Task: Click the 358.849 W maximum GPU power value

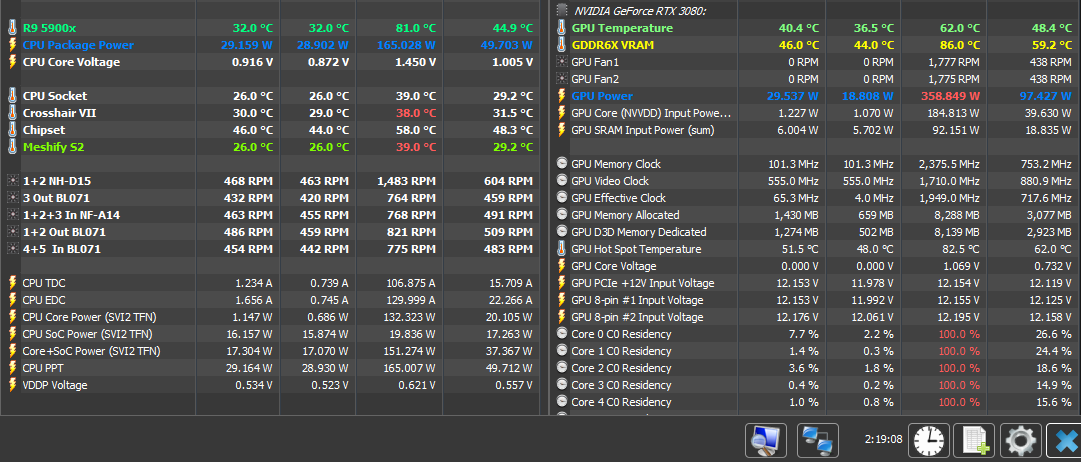Action: [x=949, y=96]
